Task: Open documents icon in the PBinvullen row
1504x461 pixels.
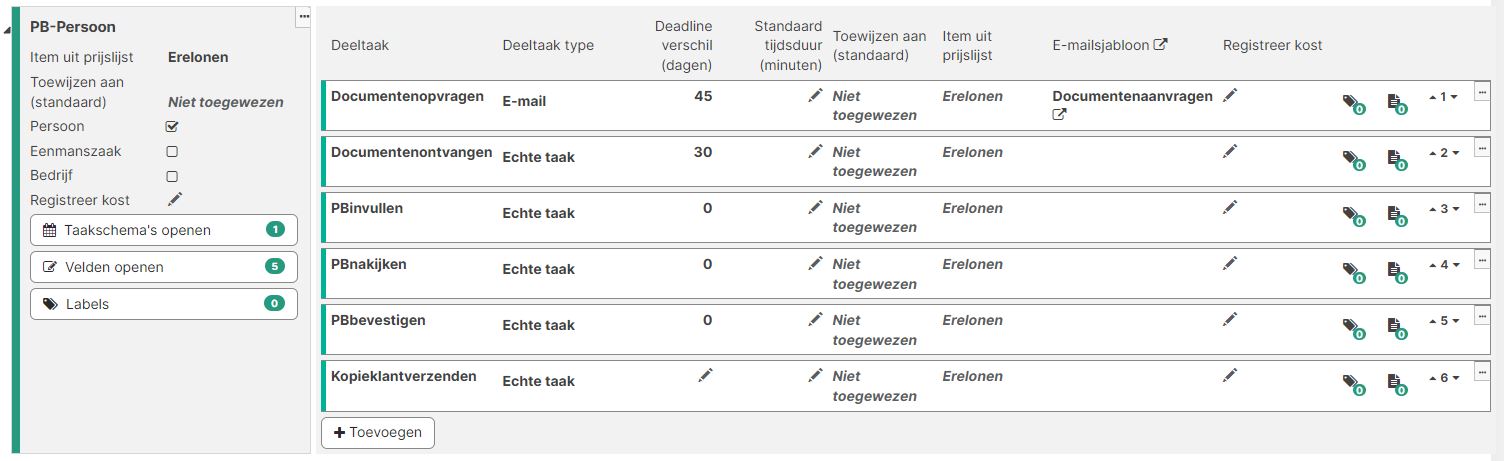Action: click(x=1397, y=214)
